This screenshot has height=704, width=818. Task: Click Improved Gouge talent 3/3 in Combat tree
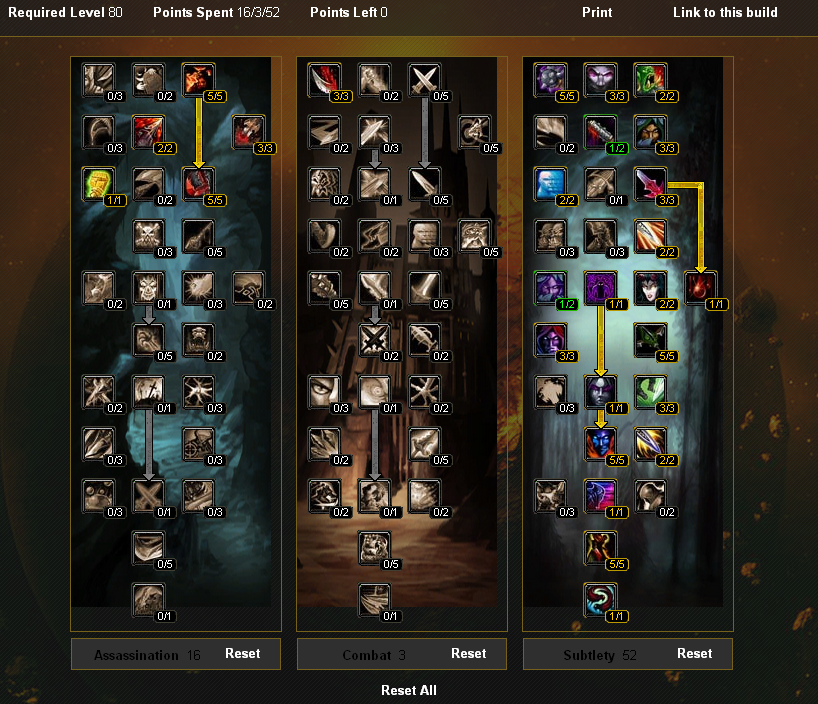click(324, 80)
